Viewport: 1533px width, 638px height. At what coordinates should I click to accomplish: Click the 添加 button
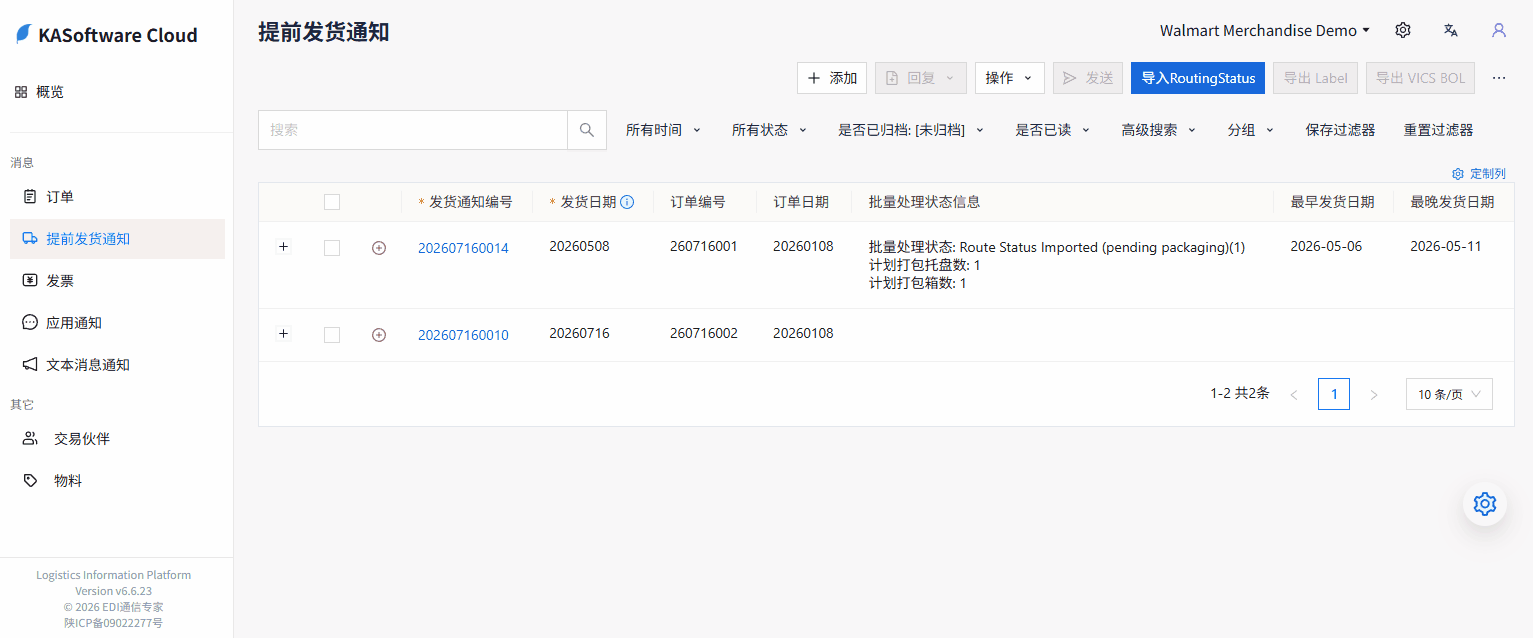click(x=832, y=78)
